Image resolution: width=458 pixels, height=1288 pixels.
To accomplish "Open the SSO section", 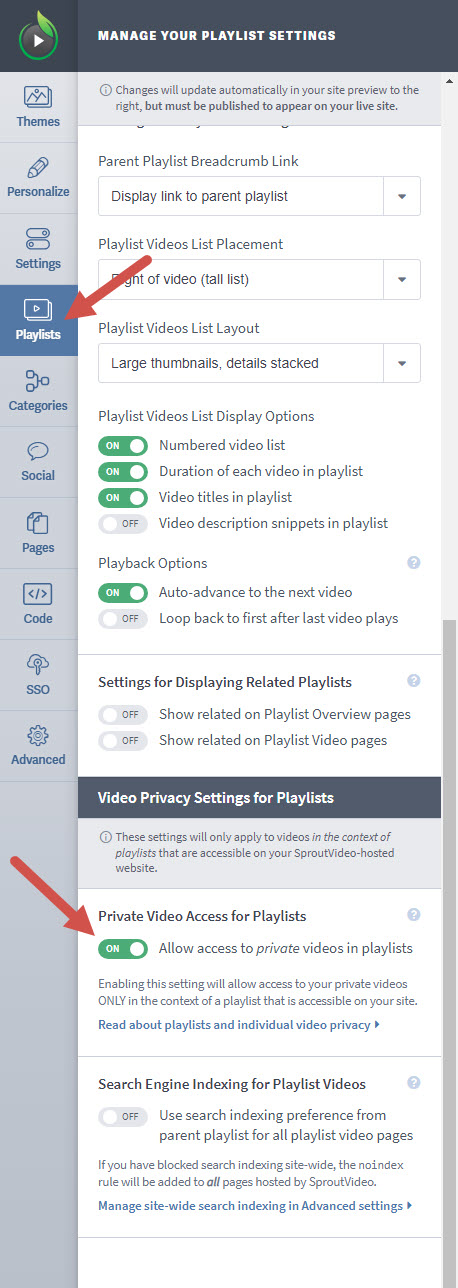I will [39, 675].
